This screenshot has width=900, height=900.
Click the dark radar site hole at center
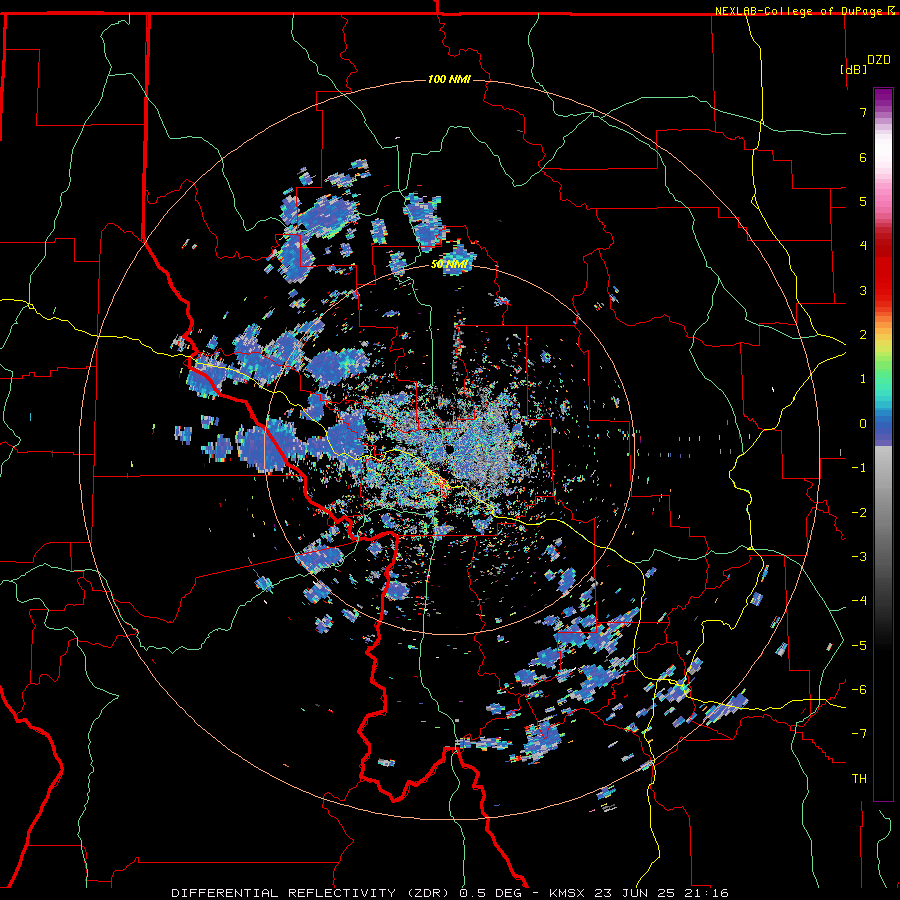[x=449, y=449]
